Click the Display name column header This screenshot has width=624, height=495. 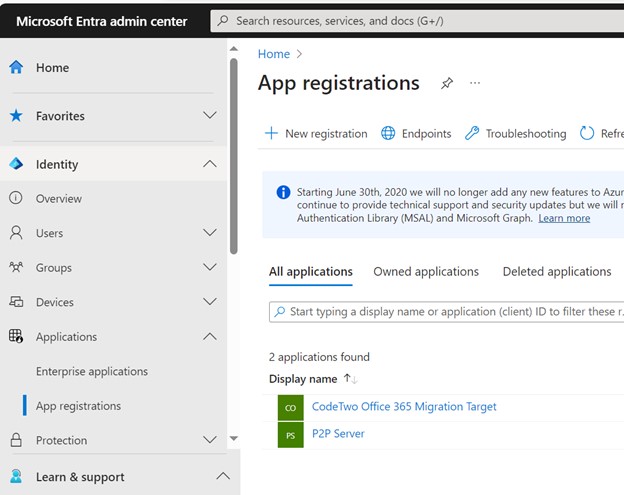pyautogui.click(x=303, y=379)
